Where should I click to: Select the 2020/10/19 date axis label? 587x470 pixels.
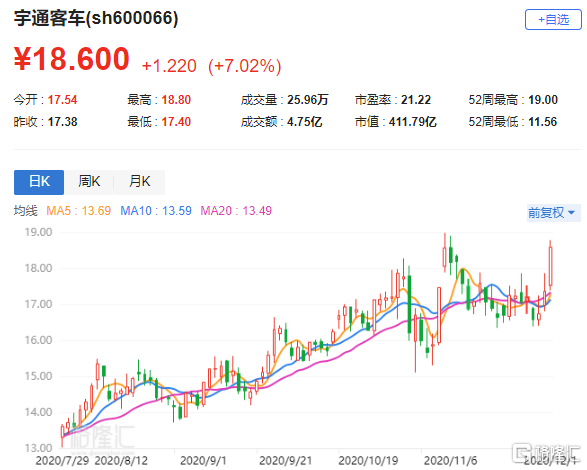(x=368, y=461)
